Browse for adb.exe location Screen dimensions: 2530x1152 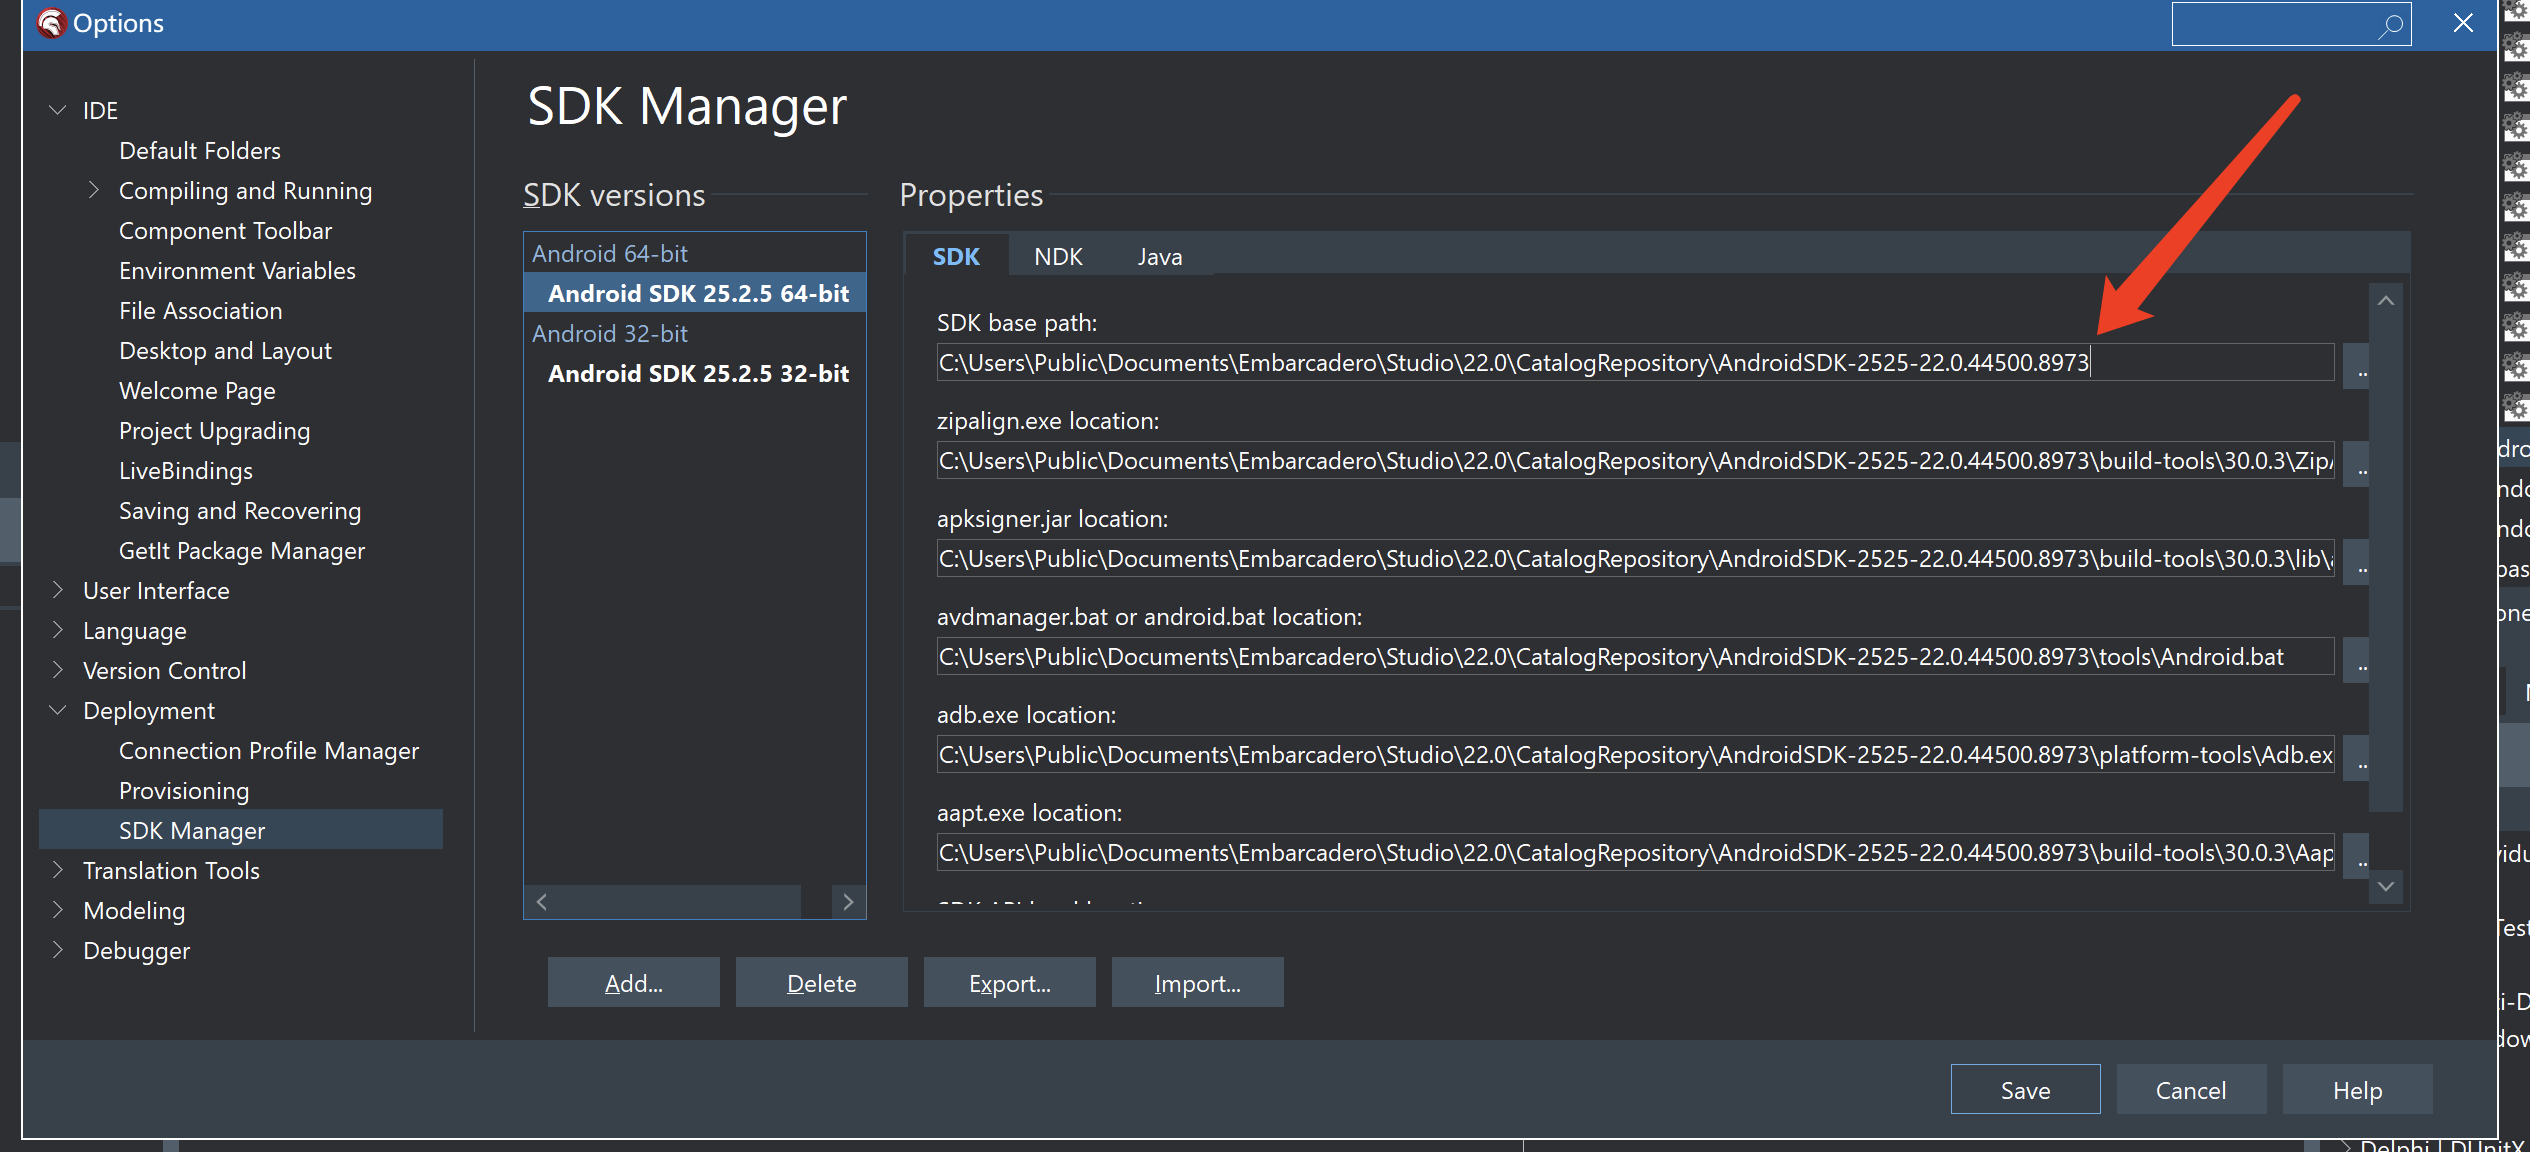pyautogui.click(x=2357, y=759)
